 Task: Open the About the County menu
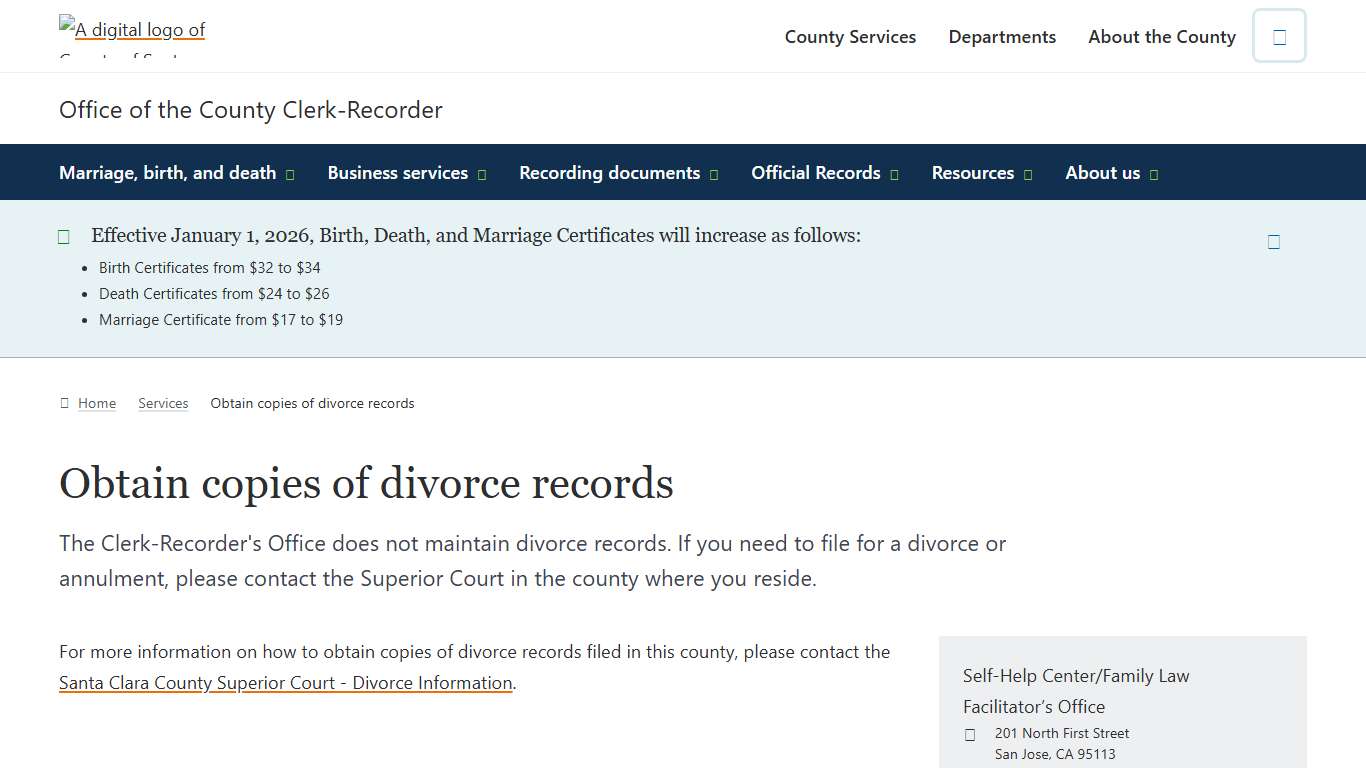click(1161, 36)
